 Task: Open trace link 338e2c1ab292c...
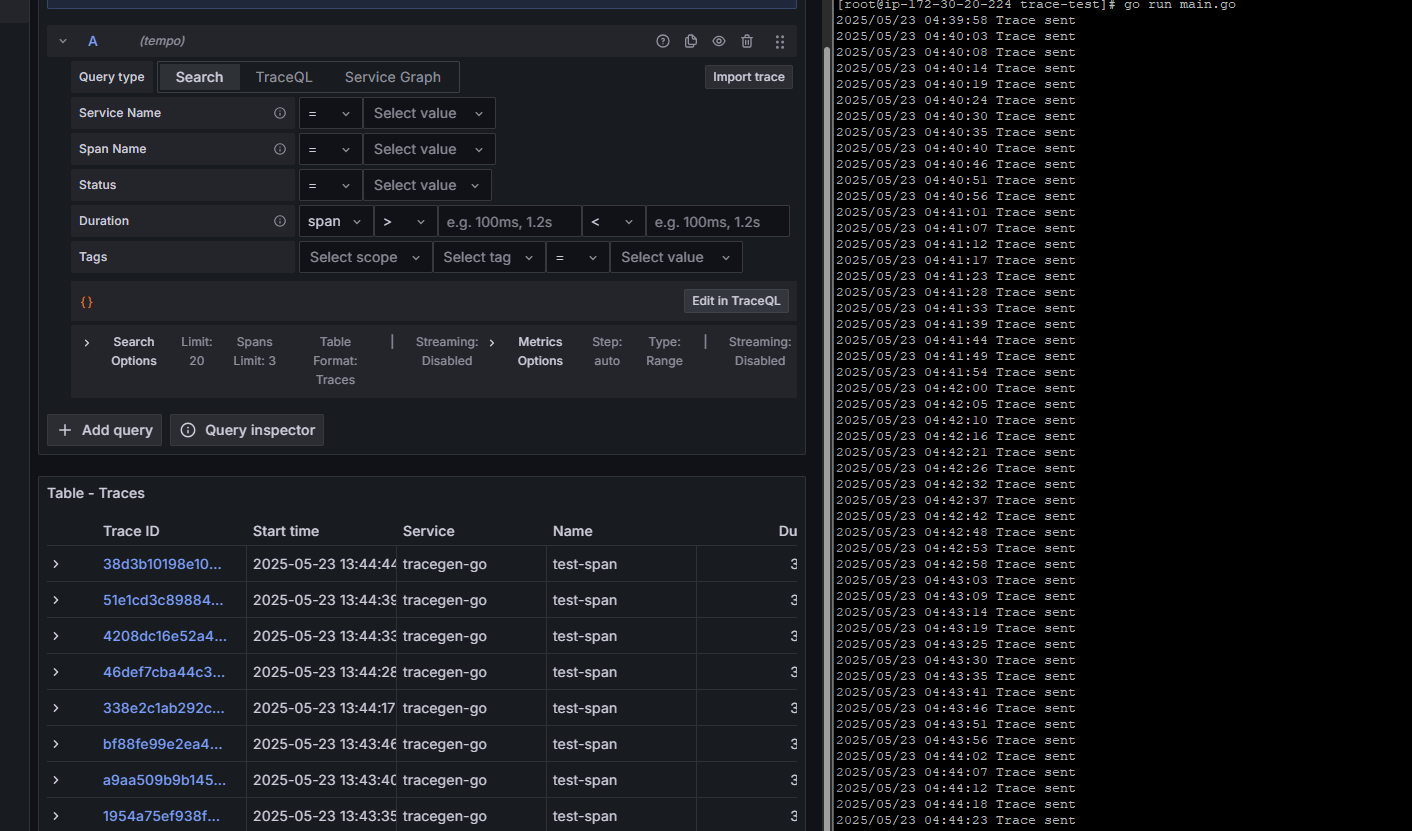coord(164,708)
